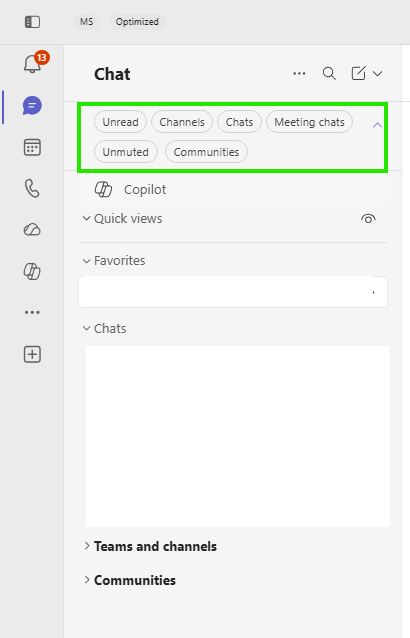The height and width of the screenshot is (638, 410).
Task: Open the Copilot app in sidebar
Action: click(32, 271)
